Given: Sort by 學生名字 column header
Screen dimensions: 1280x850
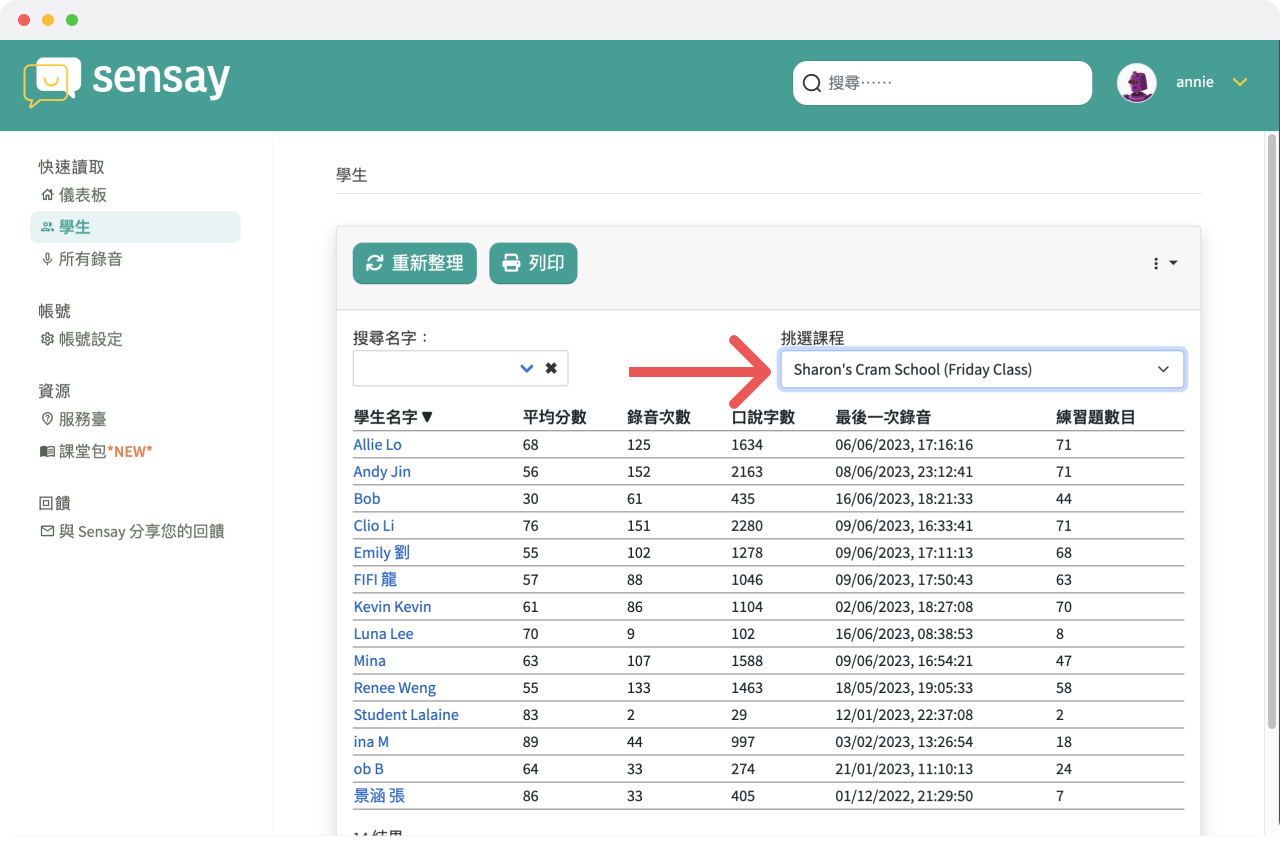Looking at the screenshot, I should 393,417.
